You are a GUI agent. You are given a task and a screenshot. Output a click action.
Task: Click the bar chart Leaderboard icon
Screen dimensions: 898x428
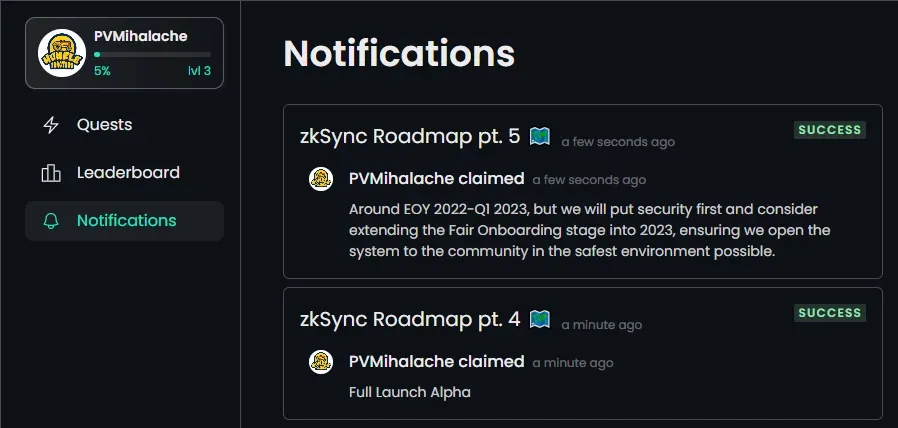(51, 173)
